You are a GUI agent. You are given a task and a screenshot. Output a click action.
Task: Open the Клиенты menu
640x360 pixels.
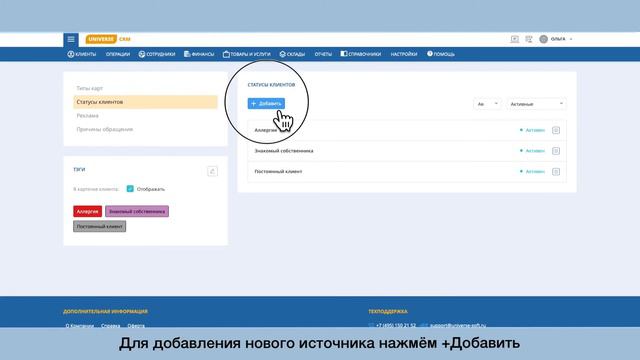[82, 54]
